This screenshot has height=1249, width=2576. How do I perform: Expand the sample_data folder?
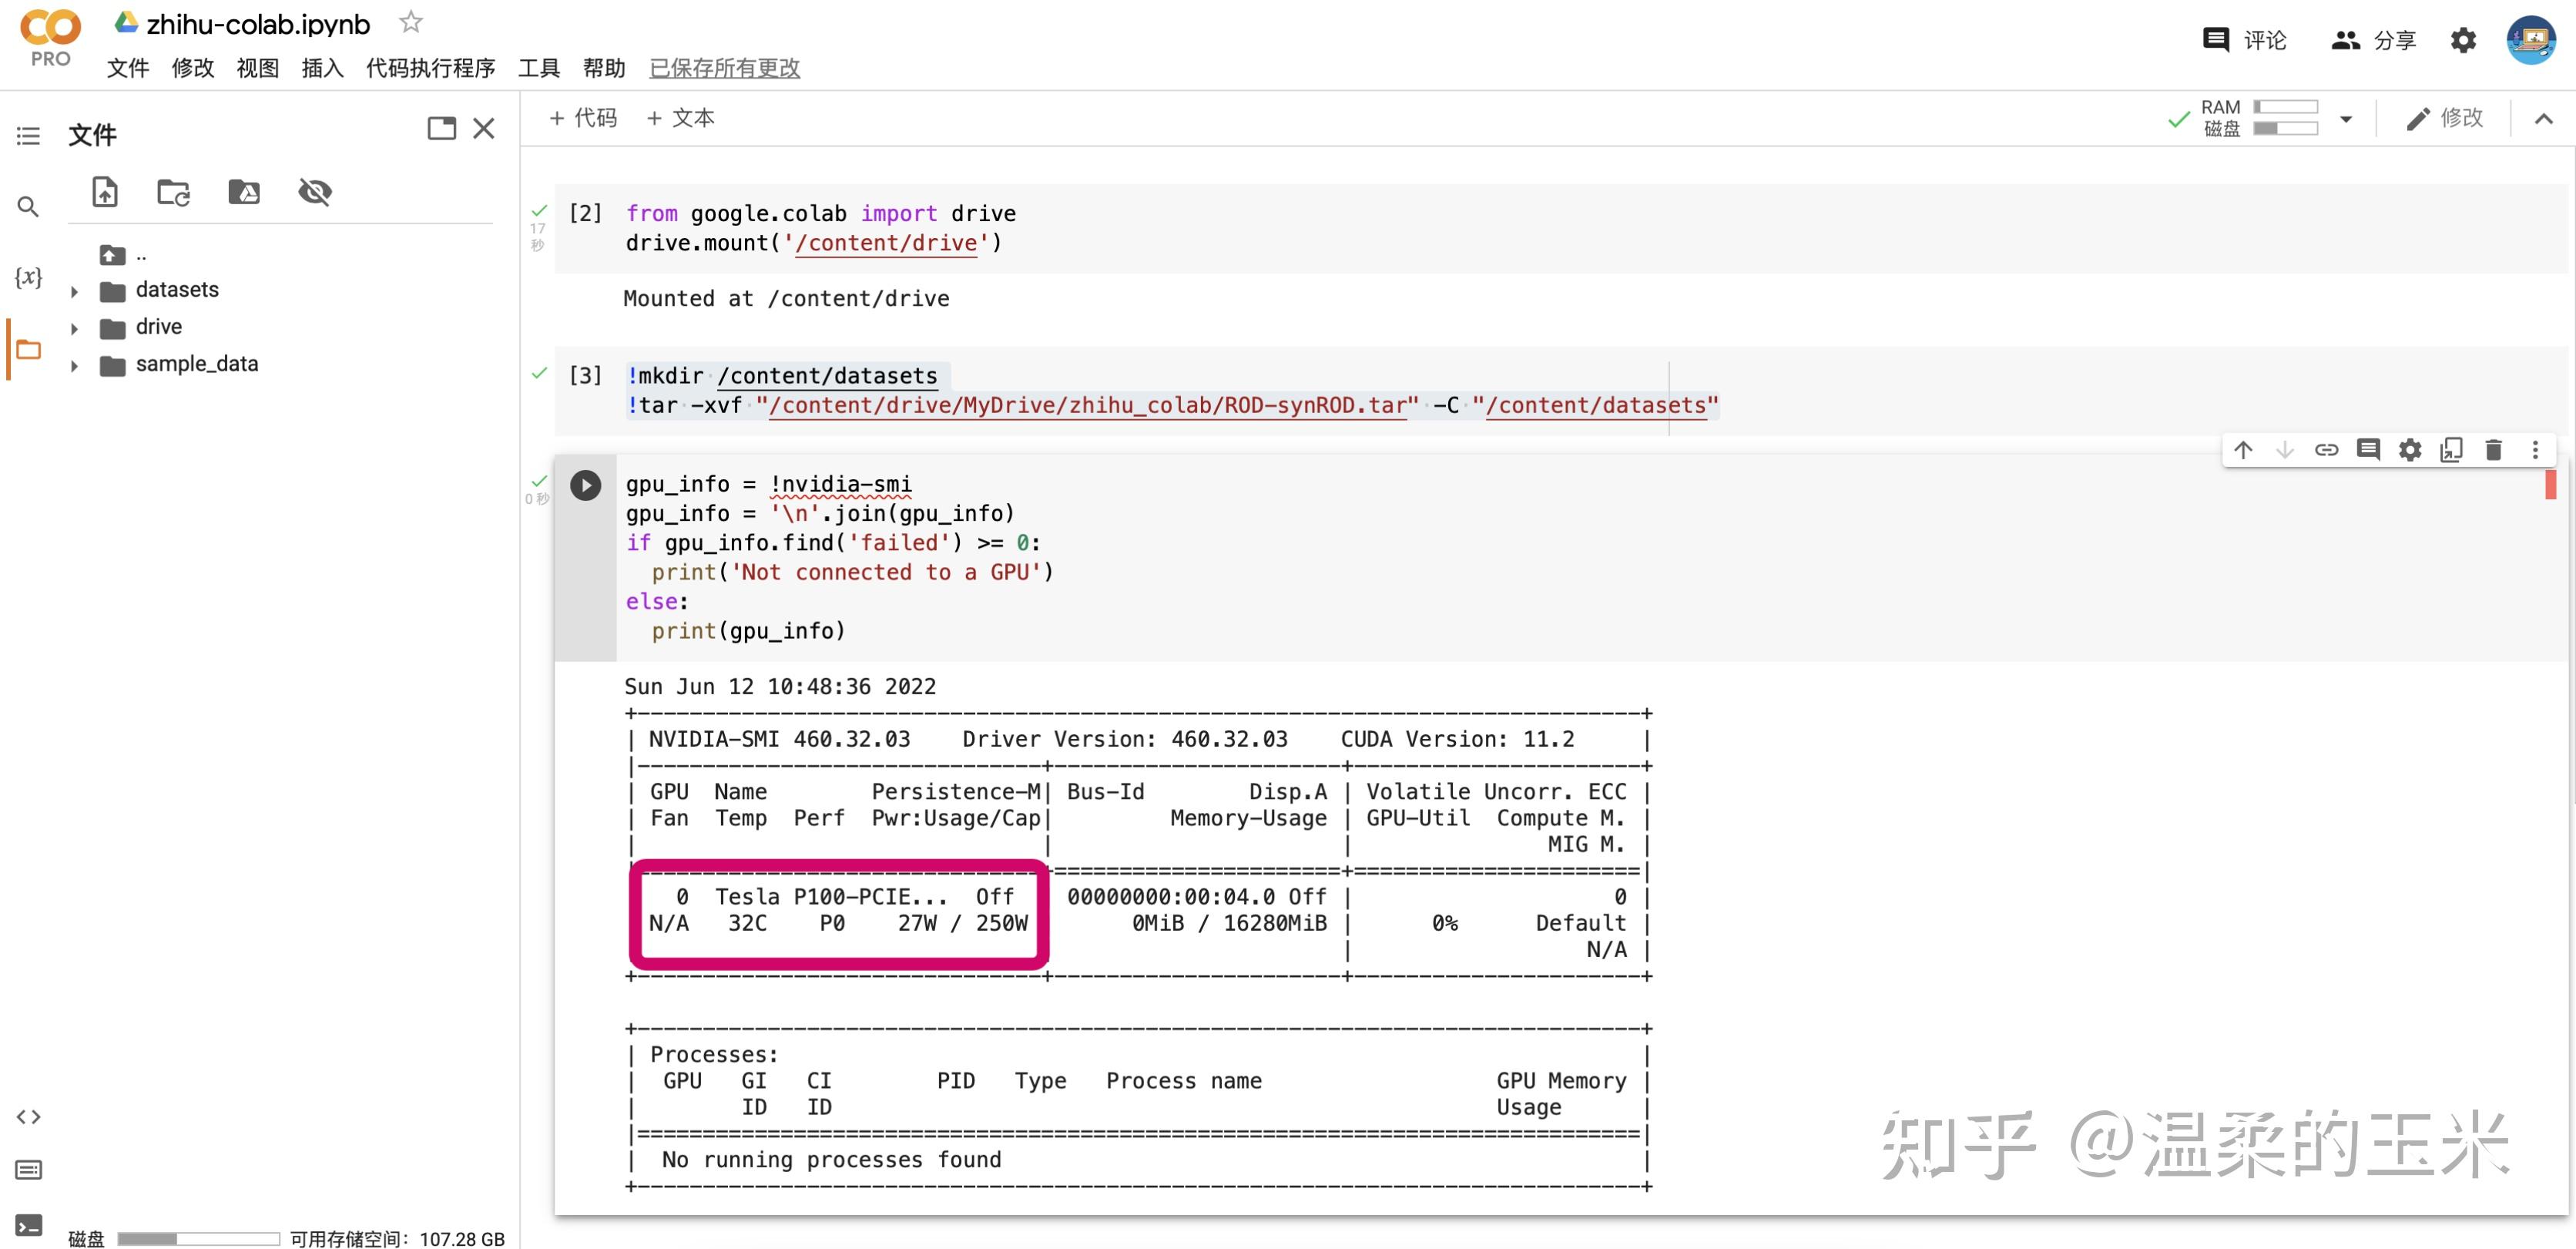[x=74, y=365]
